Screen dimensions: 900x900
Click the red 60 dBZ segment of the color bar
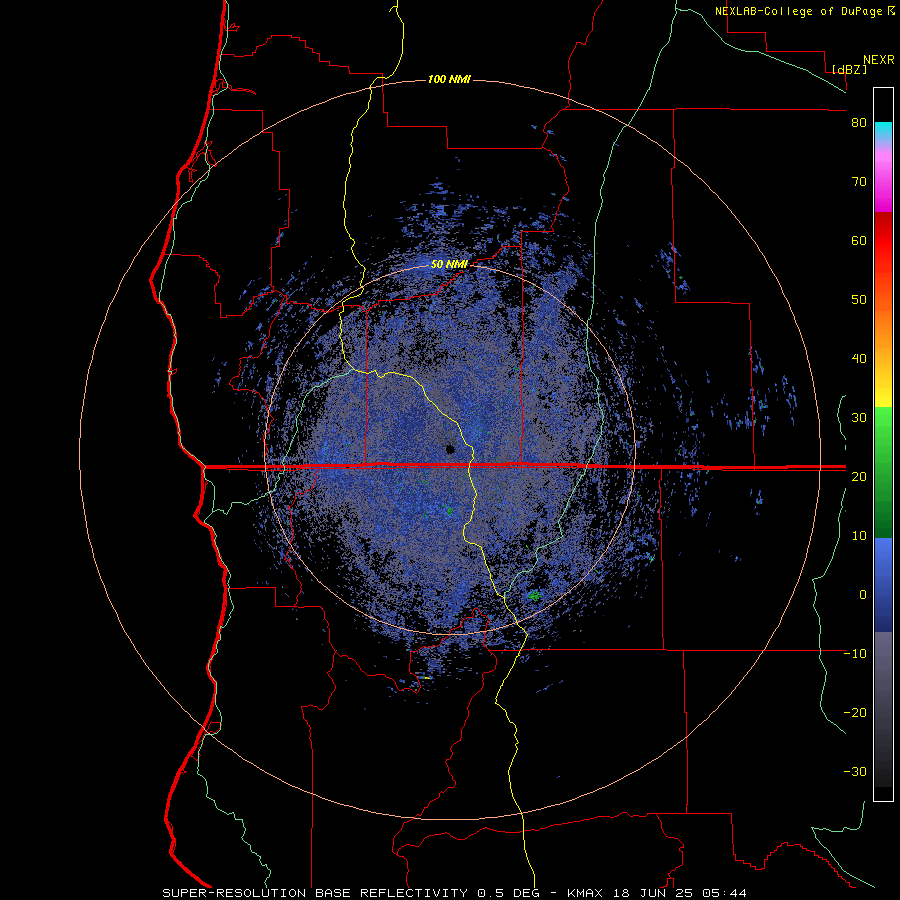pos(883,240)
